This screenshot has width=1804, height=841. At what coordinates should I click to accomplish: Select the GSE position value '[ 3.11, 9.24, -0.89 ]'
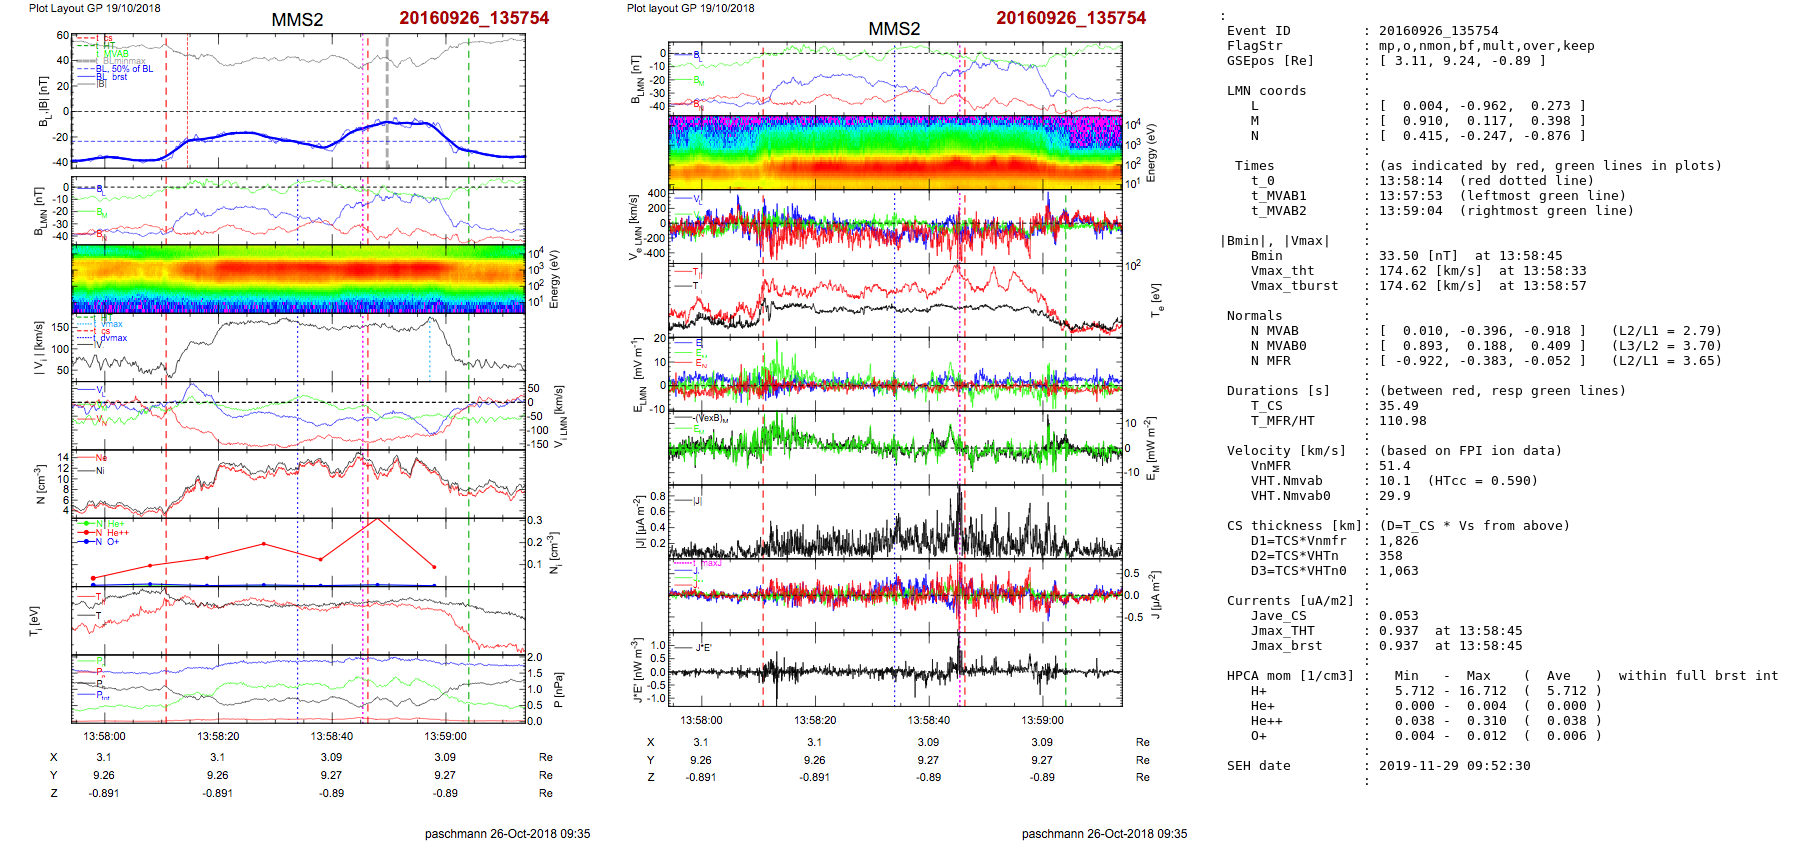click(x=1462, y=61)
